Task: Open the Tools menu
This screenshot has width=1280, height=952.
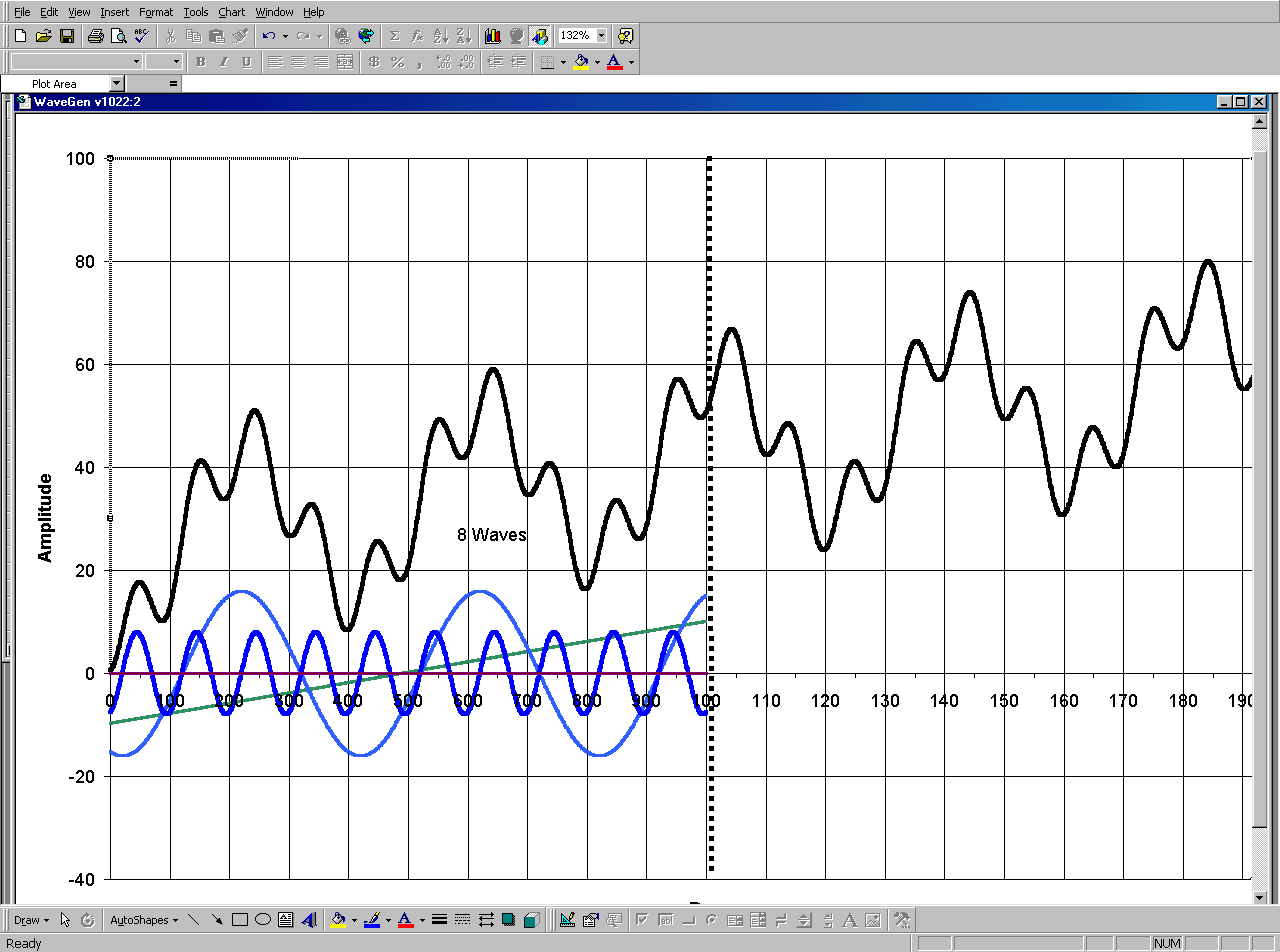Action: 196,12
